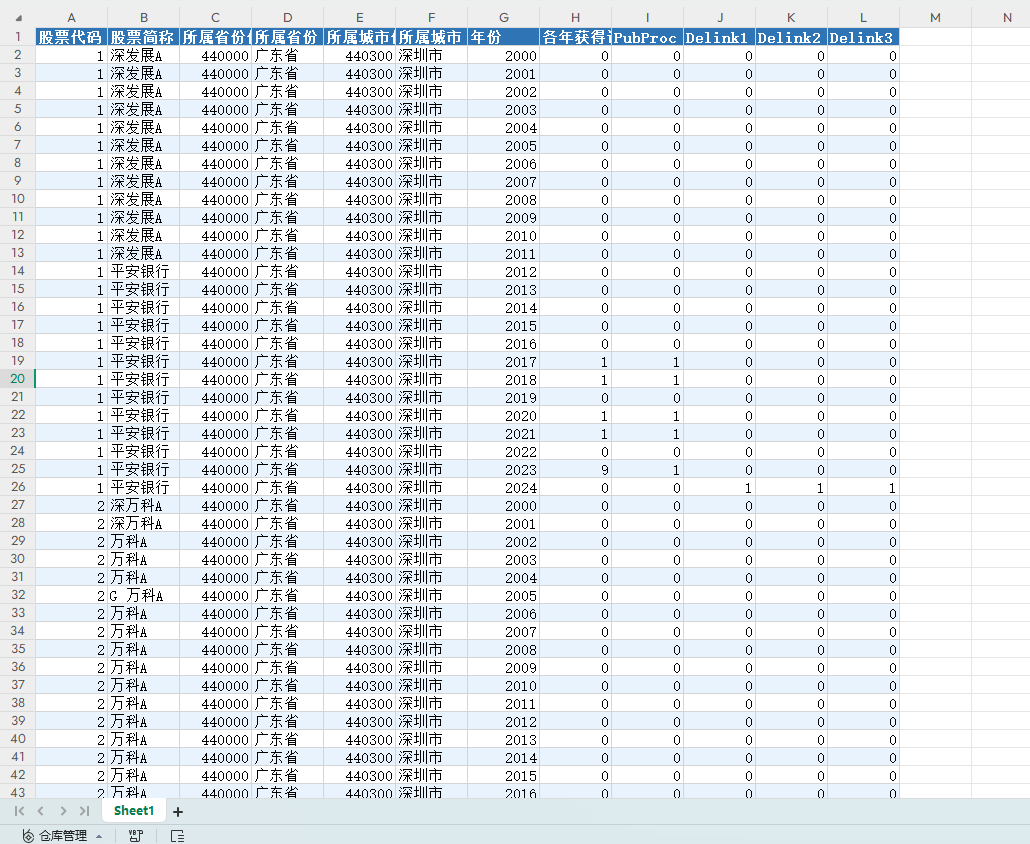This screenshot has width=1030, height=844.
Task: Select column M header
Action: (x=935, y=18)
